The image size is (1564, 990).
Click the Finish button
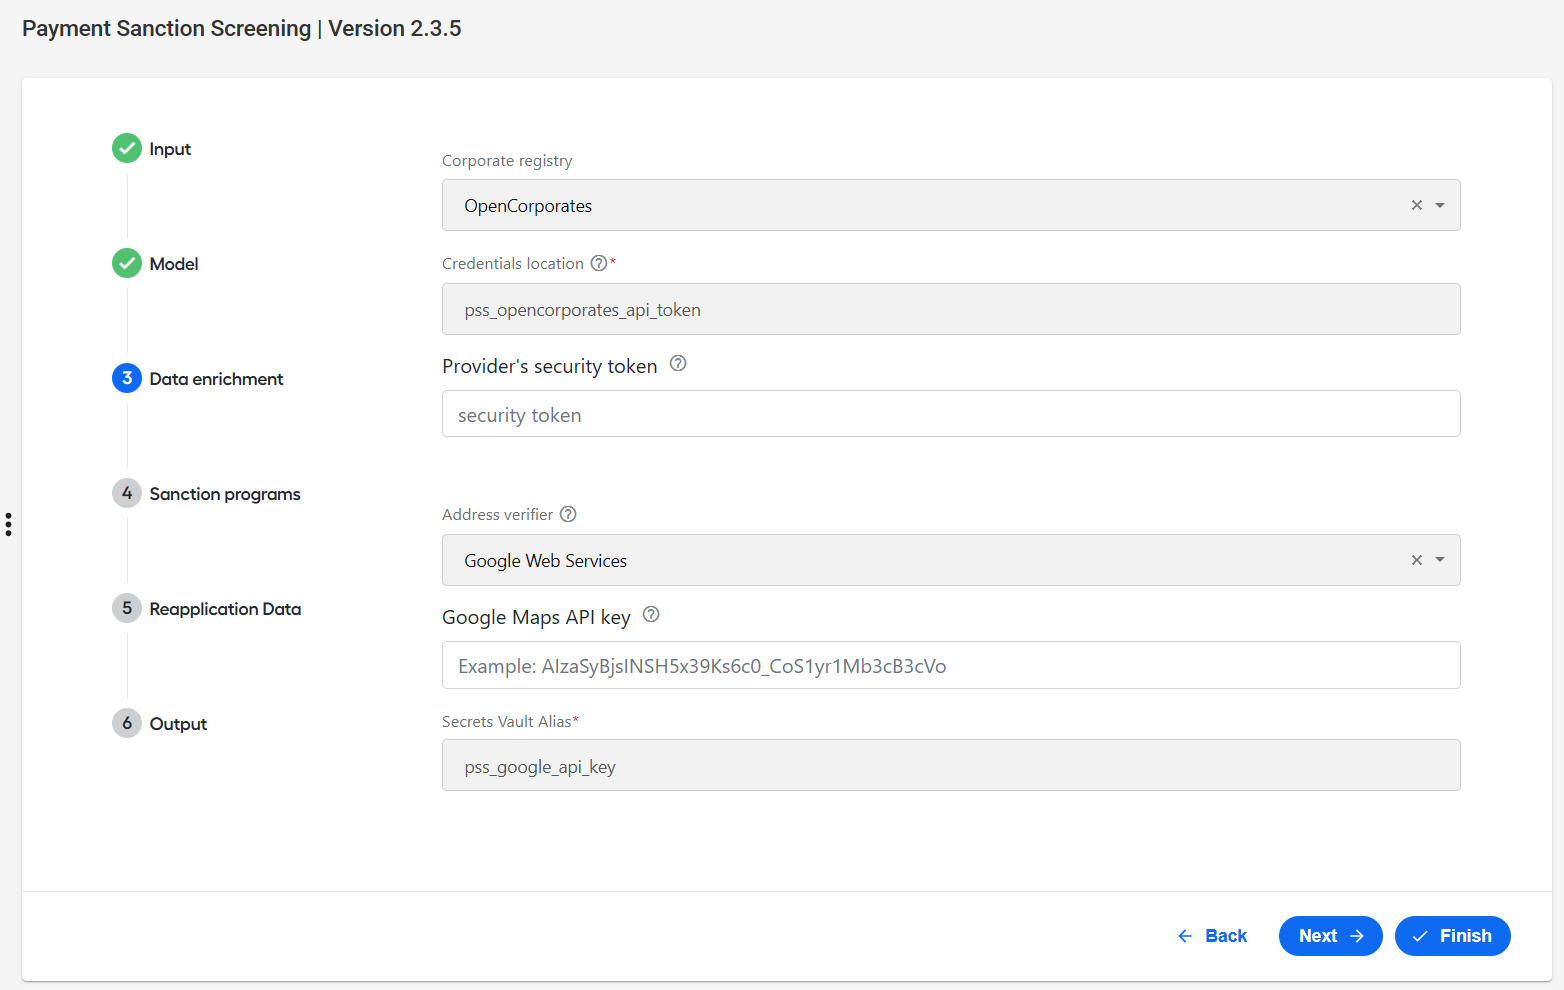[1453, 936]
